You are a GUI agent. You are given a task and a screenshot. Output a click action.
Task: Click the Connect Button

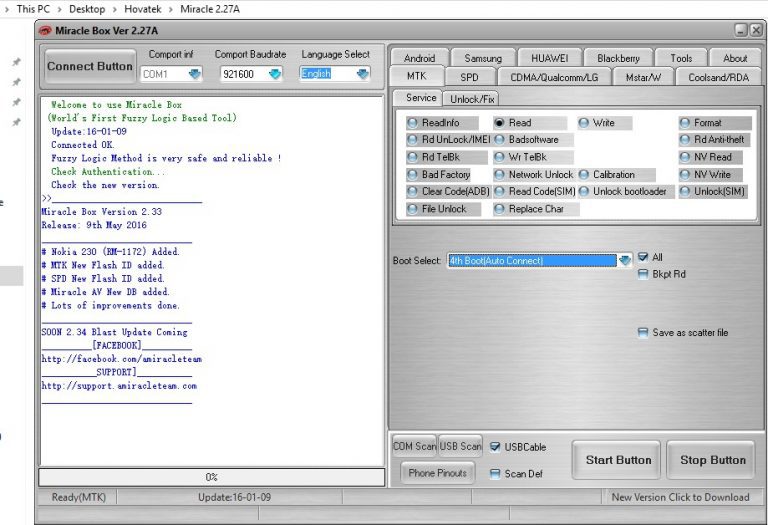(90, 67)
